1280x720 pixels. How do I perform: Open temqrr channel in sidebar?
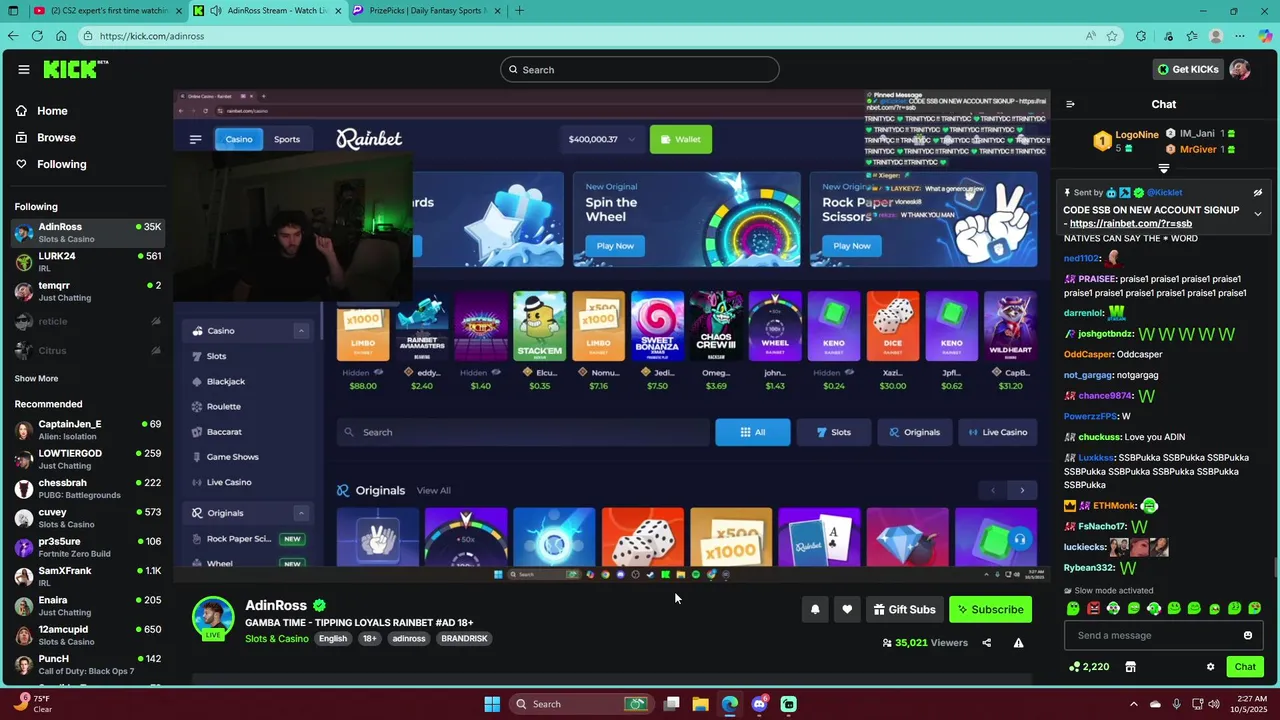pos(88,291)
